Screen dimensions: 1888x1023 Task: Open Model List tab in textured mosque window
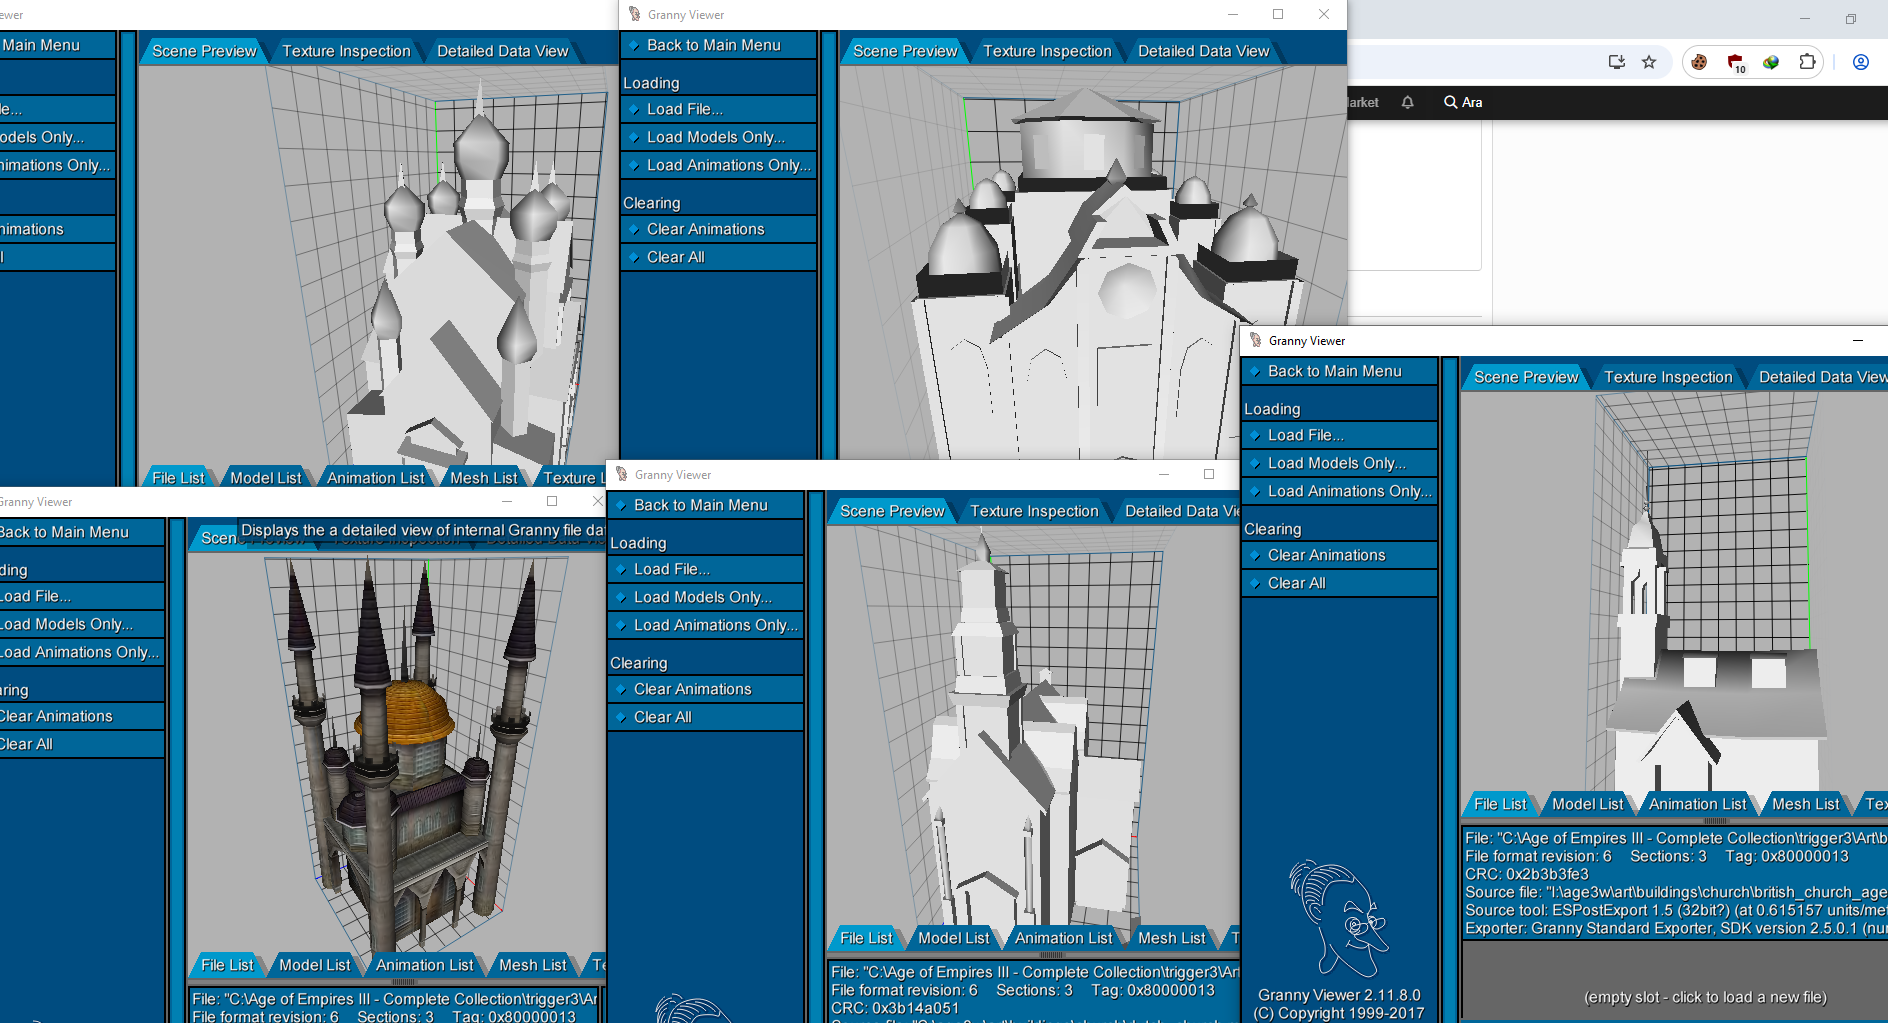coord(315,965)
